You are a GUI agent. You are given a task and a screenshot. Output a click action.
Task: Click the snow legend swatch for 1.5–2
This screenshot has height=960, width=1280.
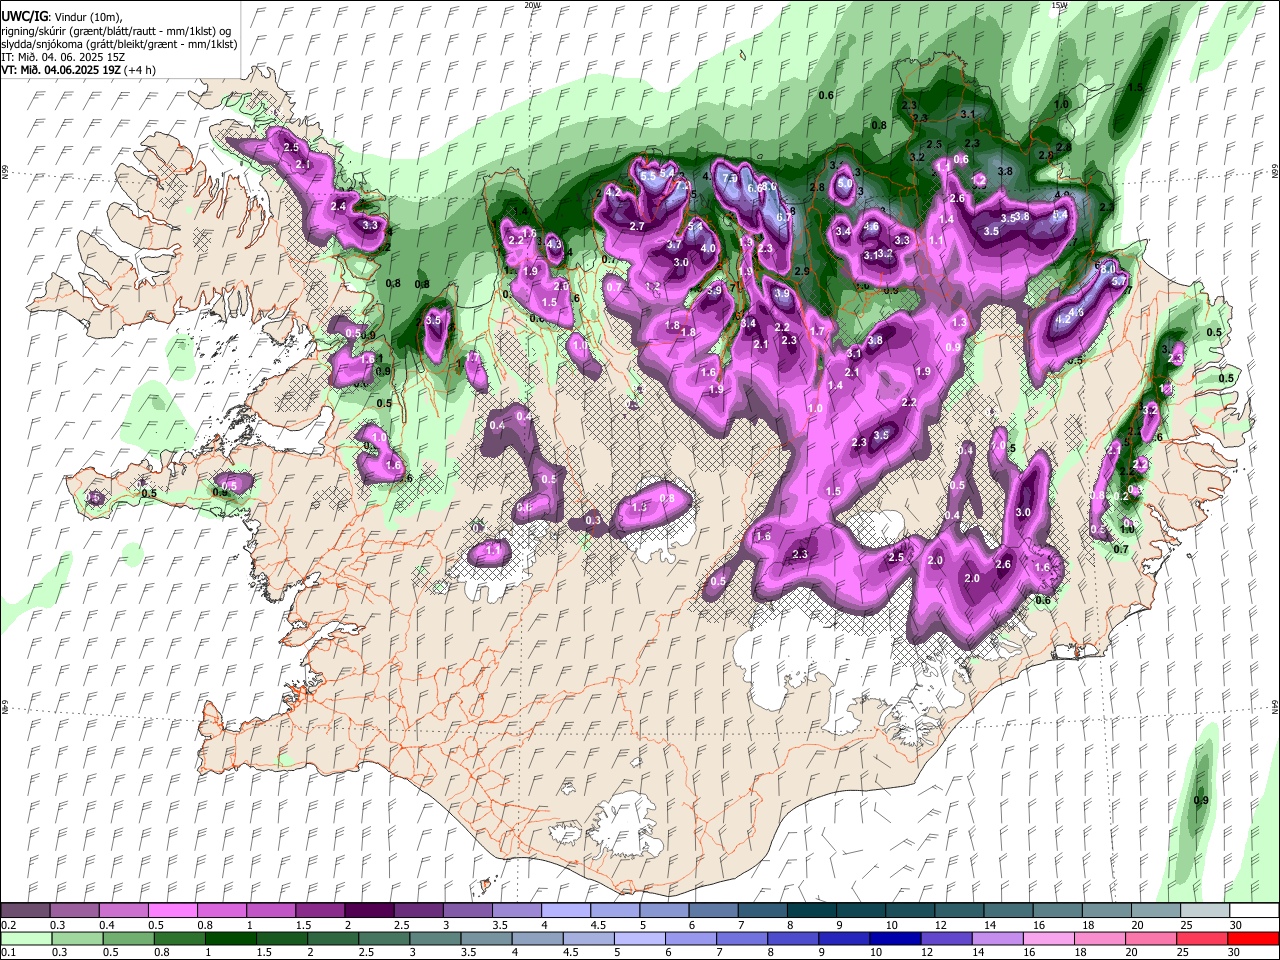[x=320, y=910]
